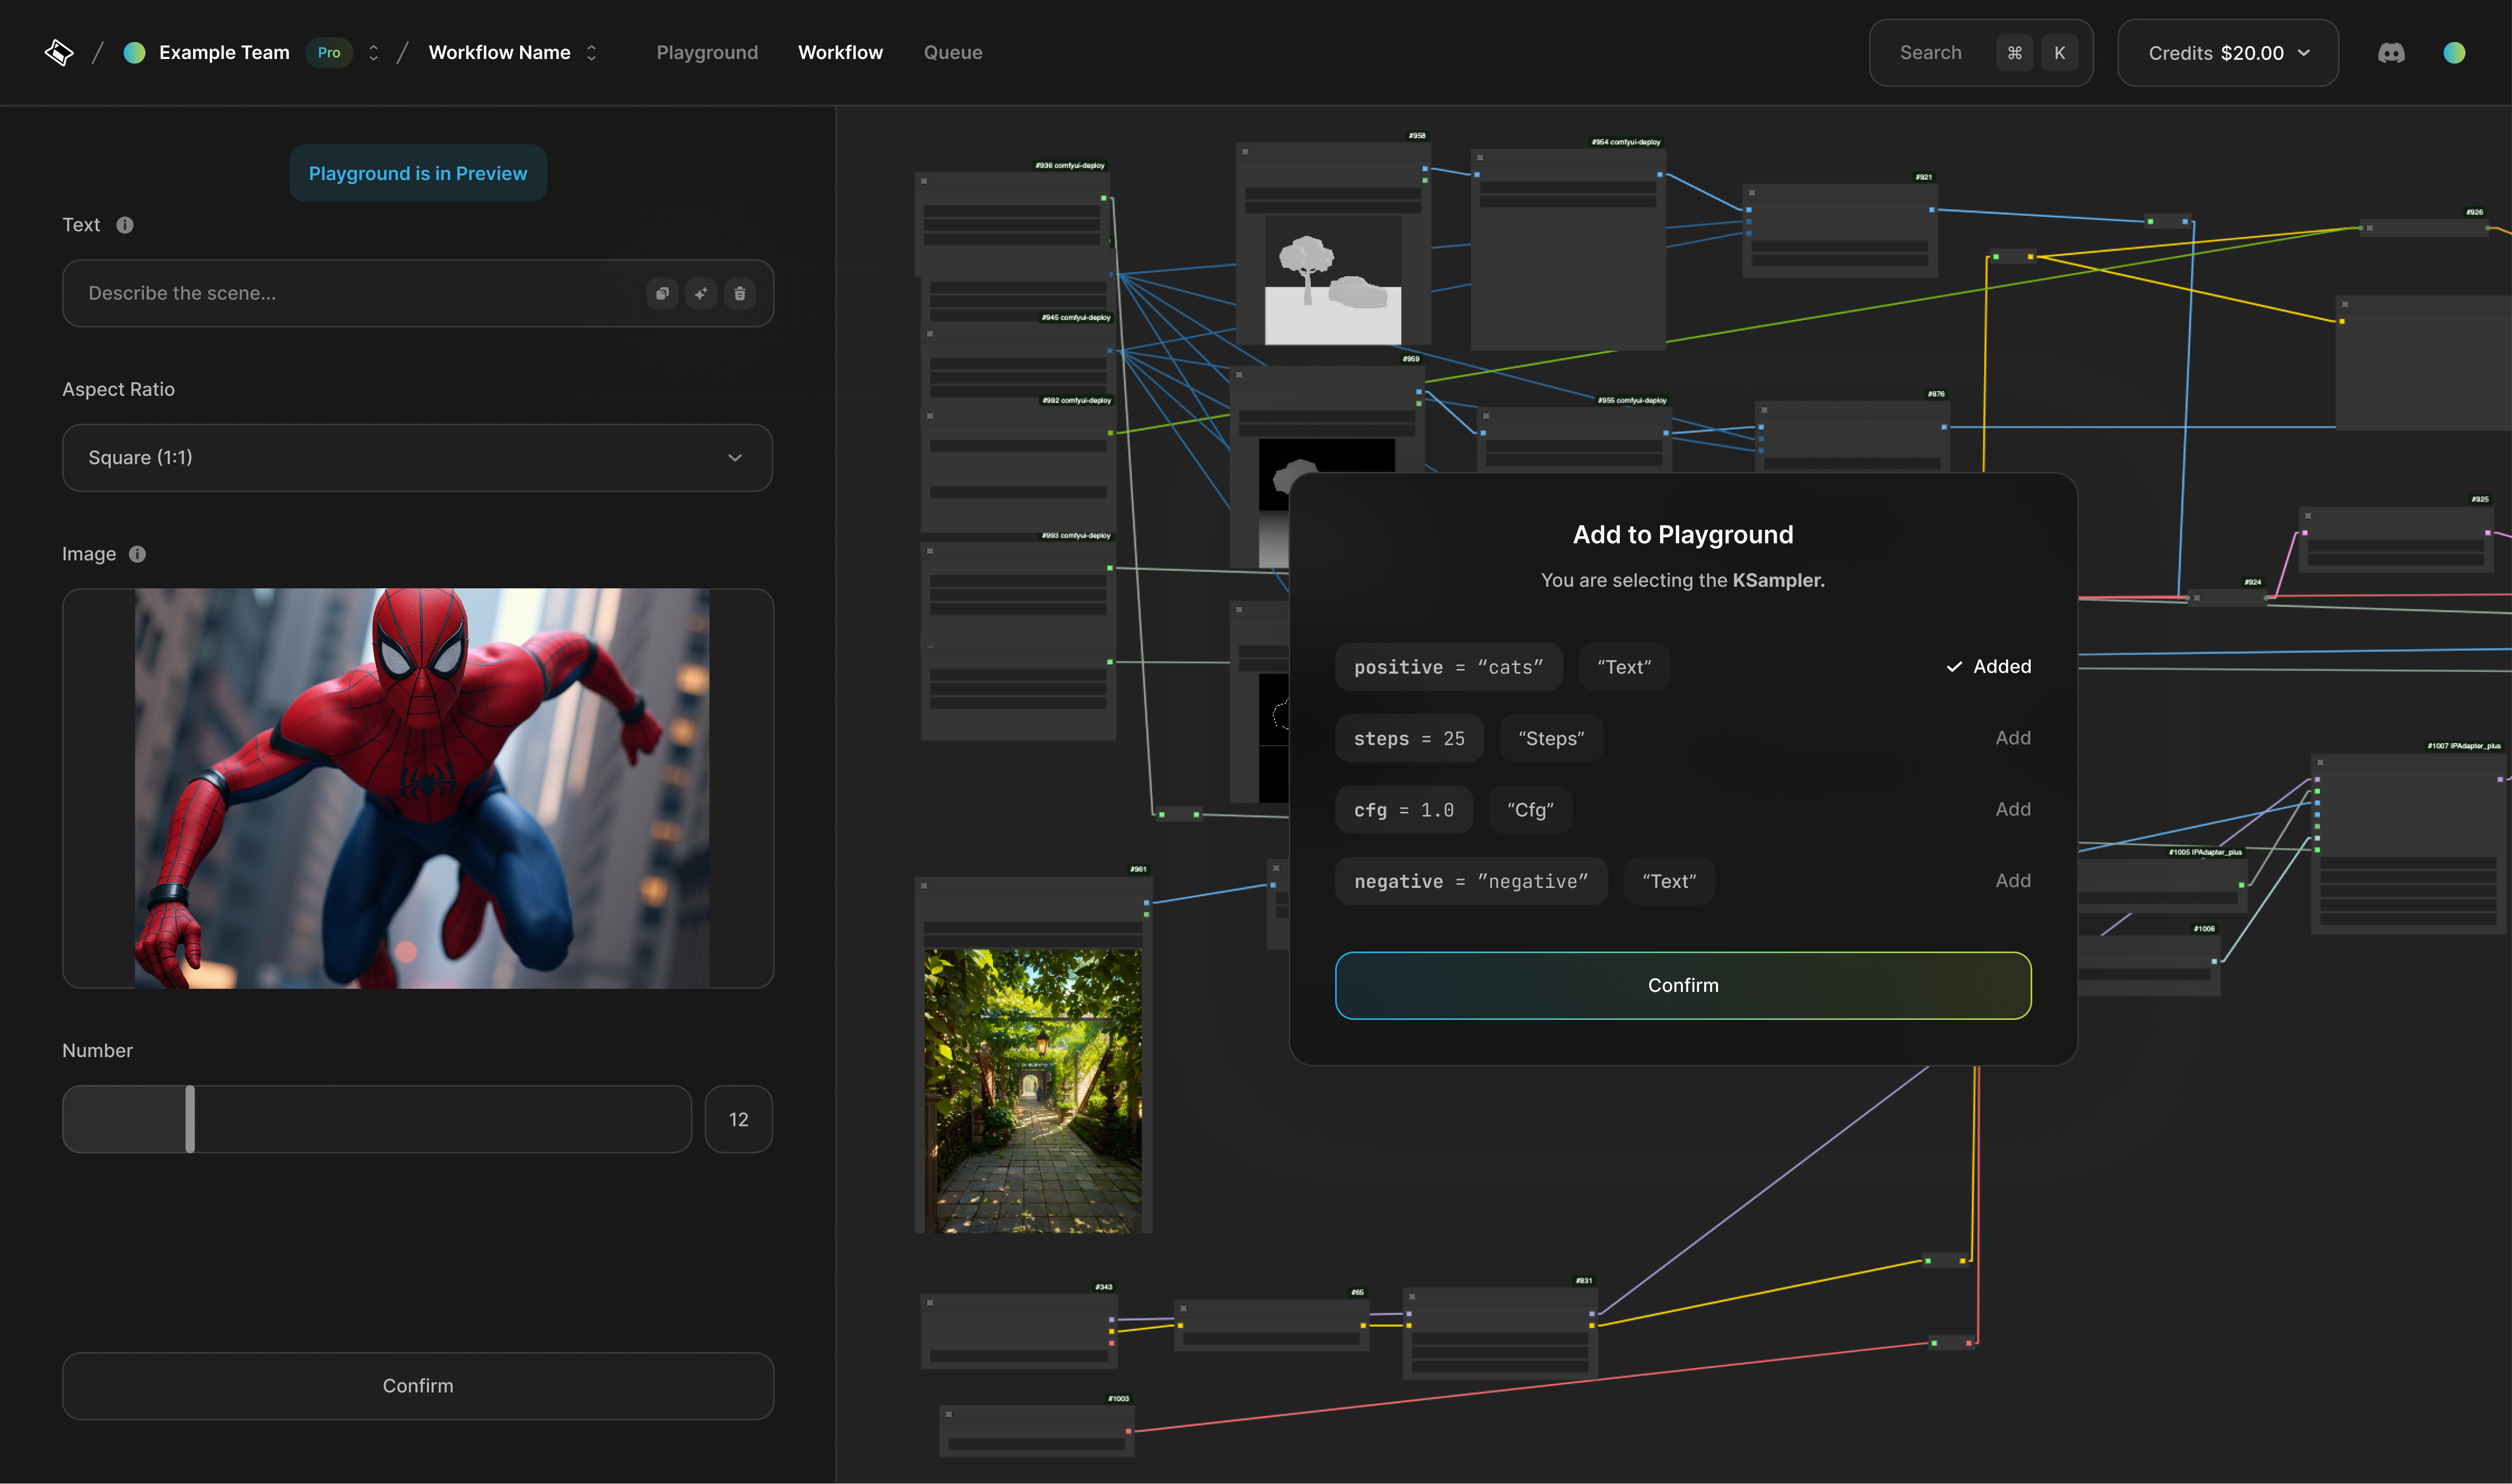This screenshot has height=1484, width=2512.
Task: Expand the Example Team switcher chevron
Action: coord(373,52)
